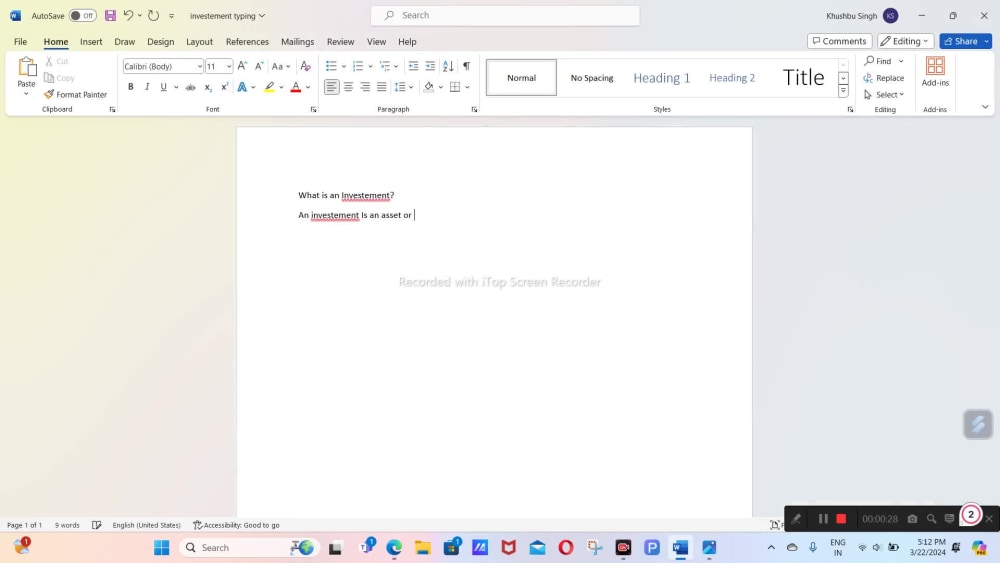This screenshot has height=563, width=1000.
Task: Open the File menu
Action: (20, 41)
